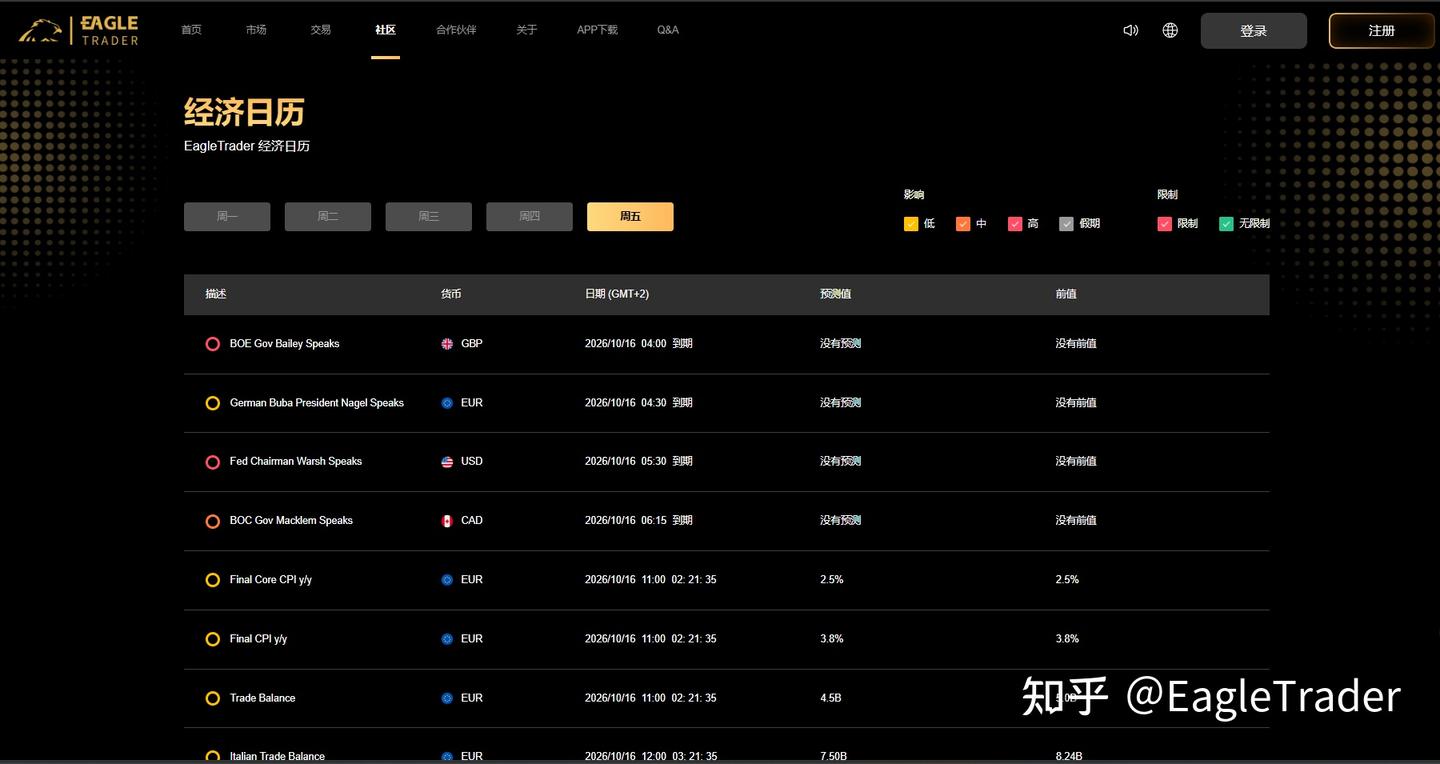The image size is (1440, 764).
Task: Click impact circle for BOE Gov Bailey Speaks
Action: [212, 344]
